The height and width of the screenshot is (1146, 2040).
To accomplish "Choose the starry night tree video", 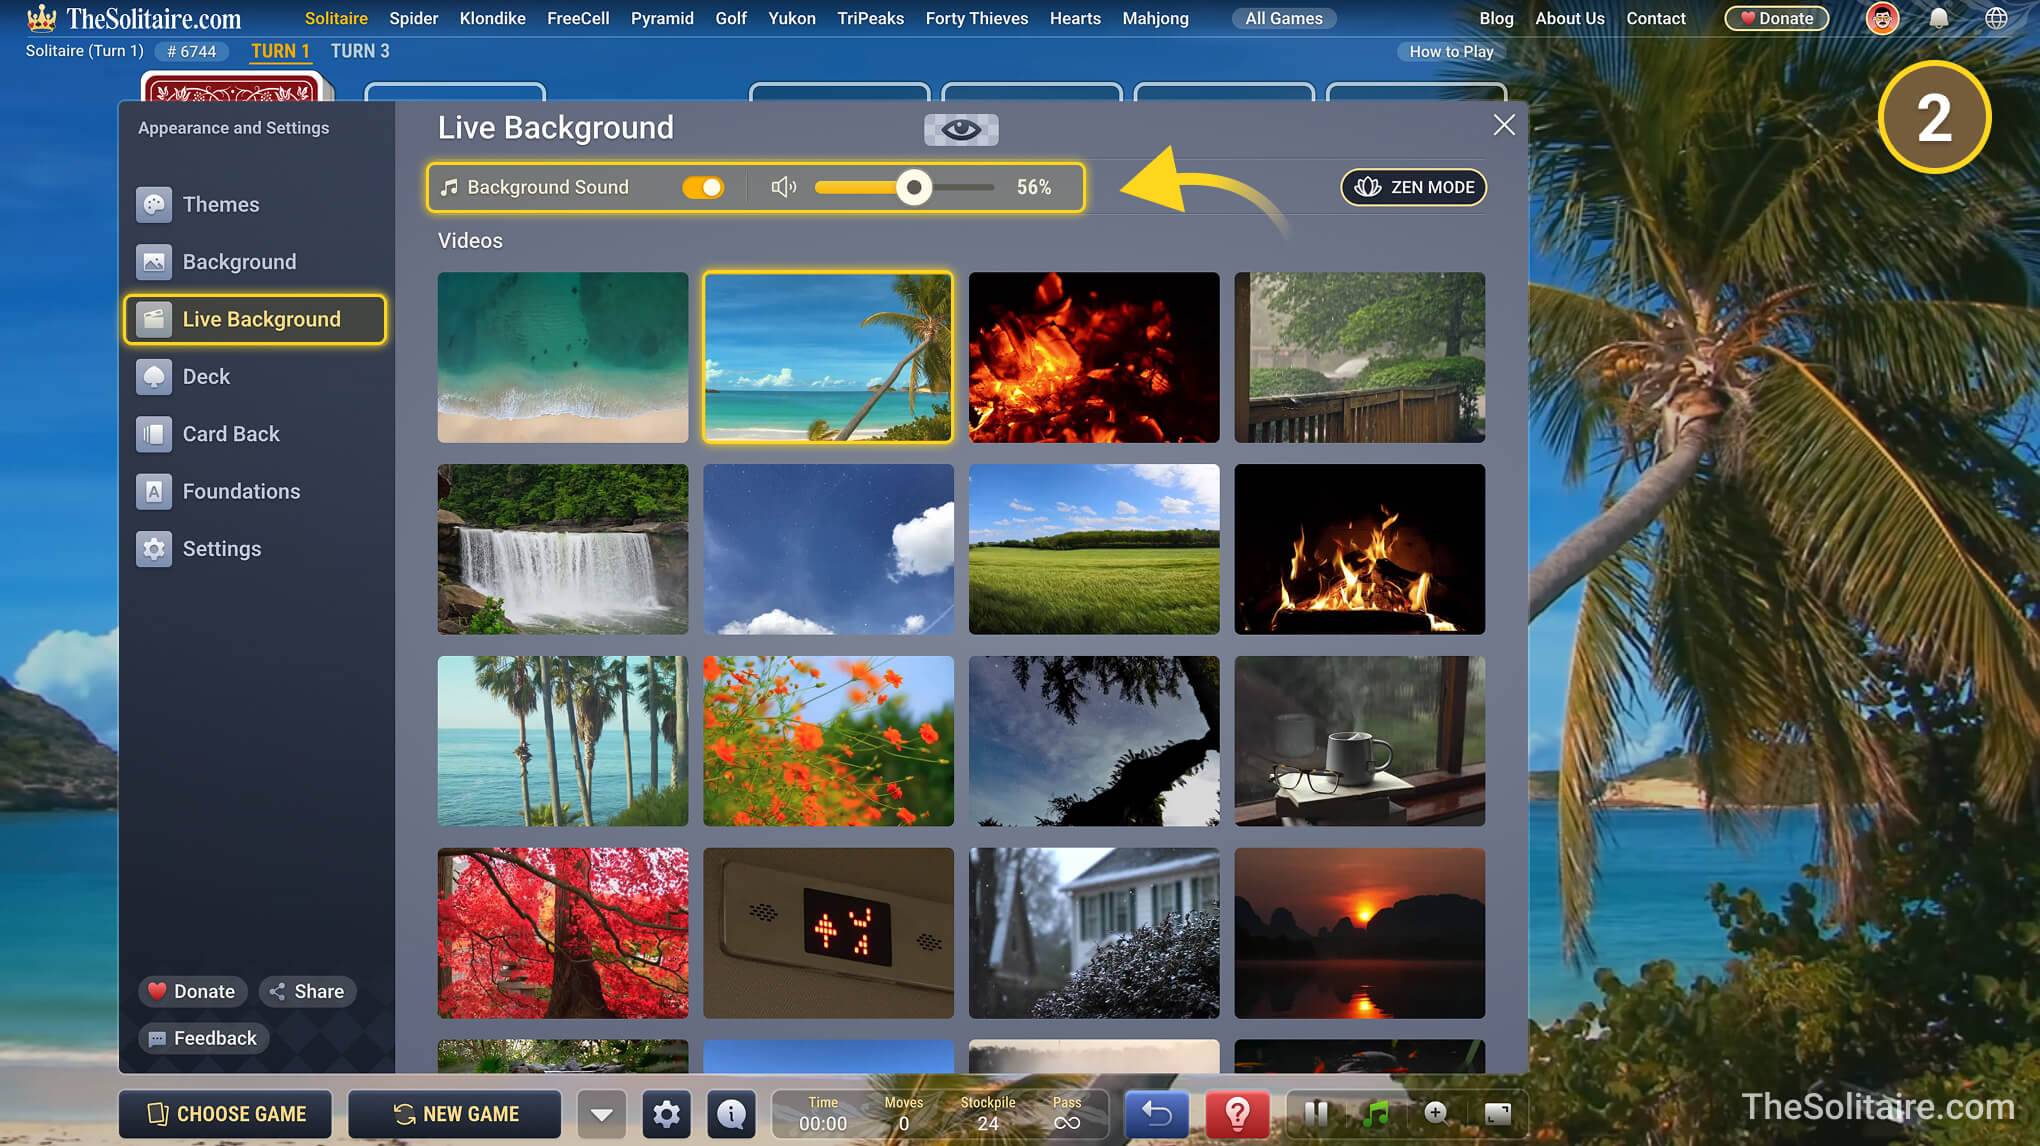I will tap(1094, 741).
